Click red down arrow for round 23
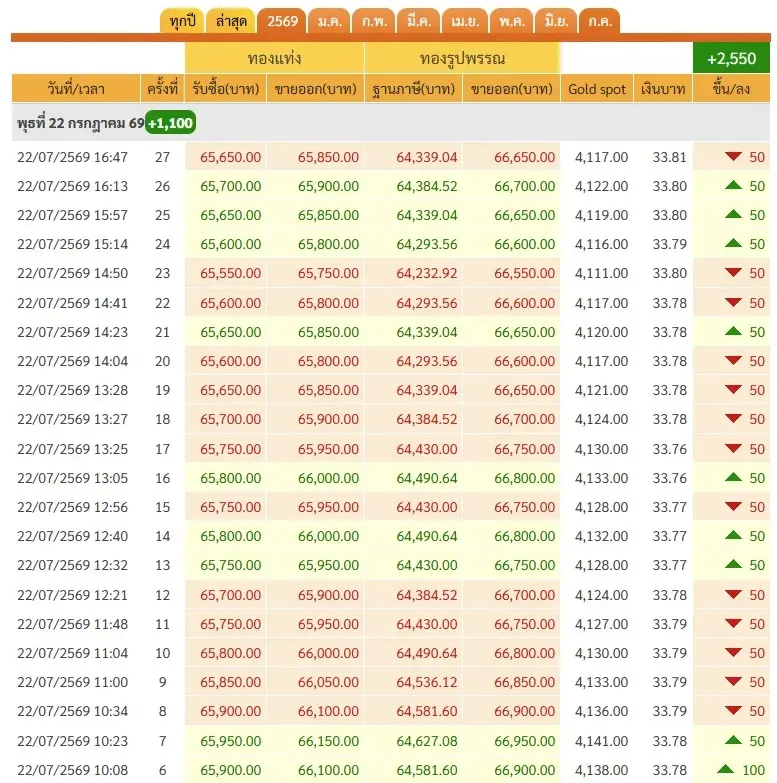777x783 pixels. 733,272
